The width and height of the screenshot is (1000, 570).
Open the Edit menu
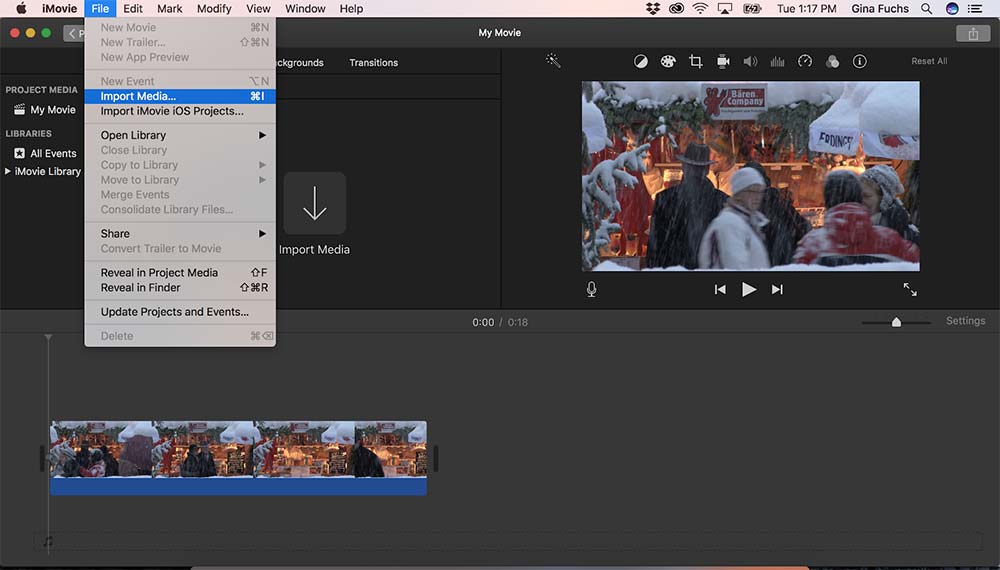(x=133, y=8)
